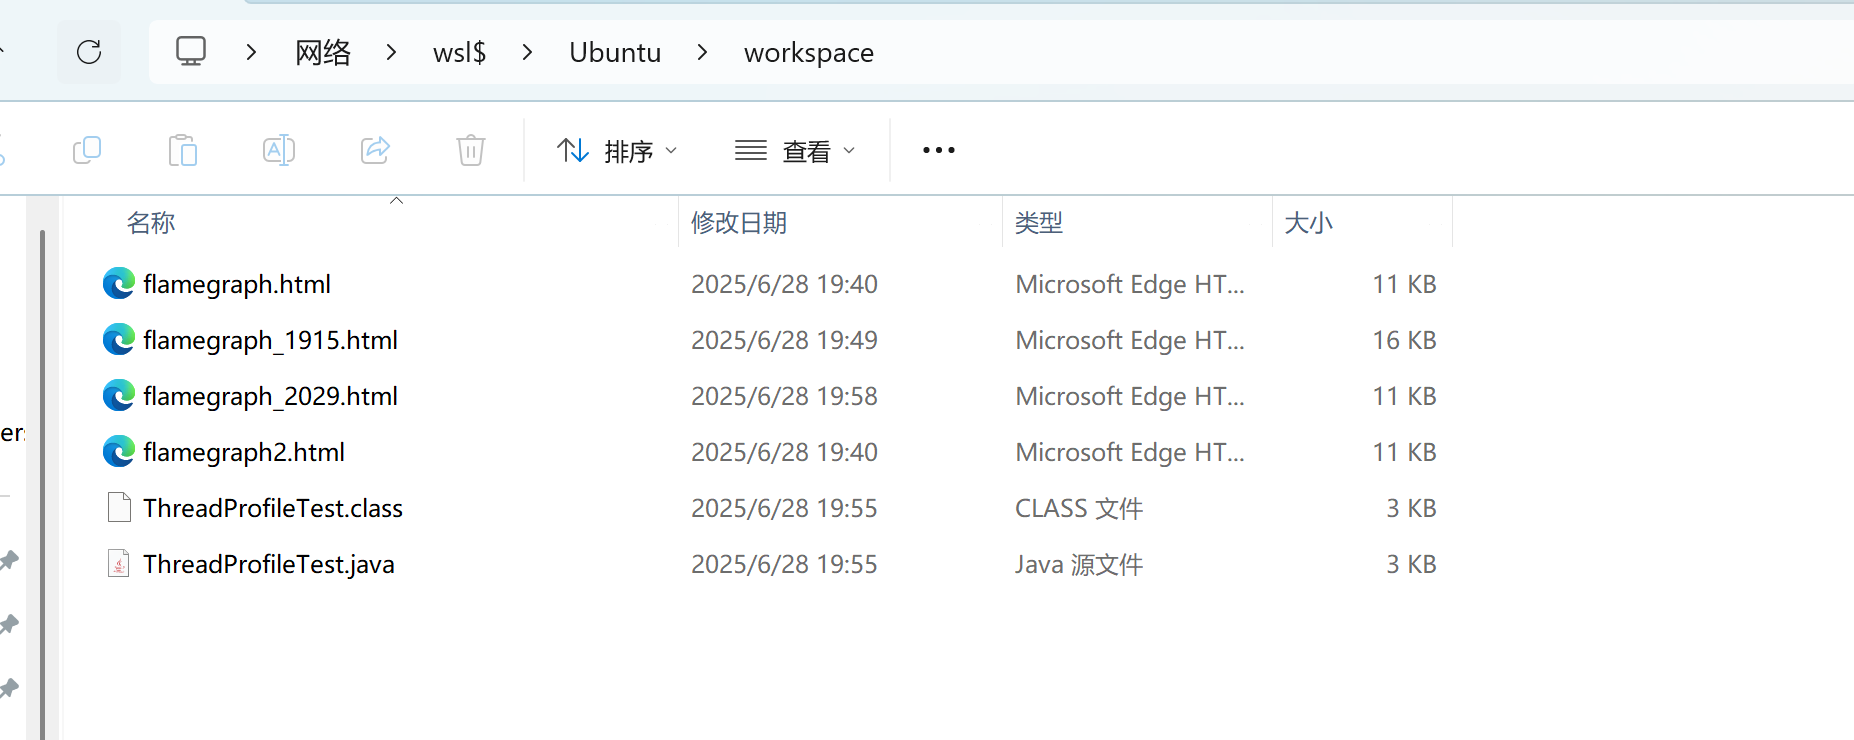
Task: Expand the chevron after wsl$ breadcrumb
Action: click(x=527, y=52)
